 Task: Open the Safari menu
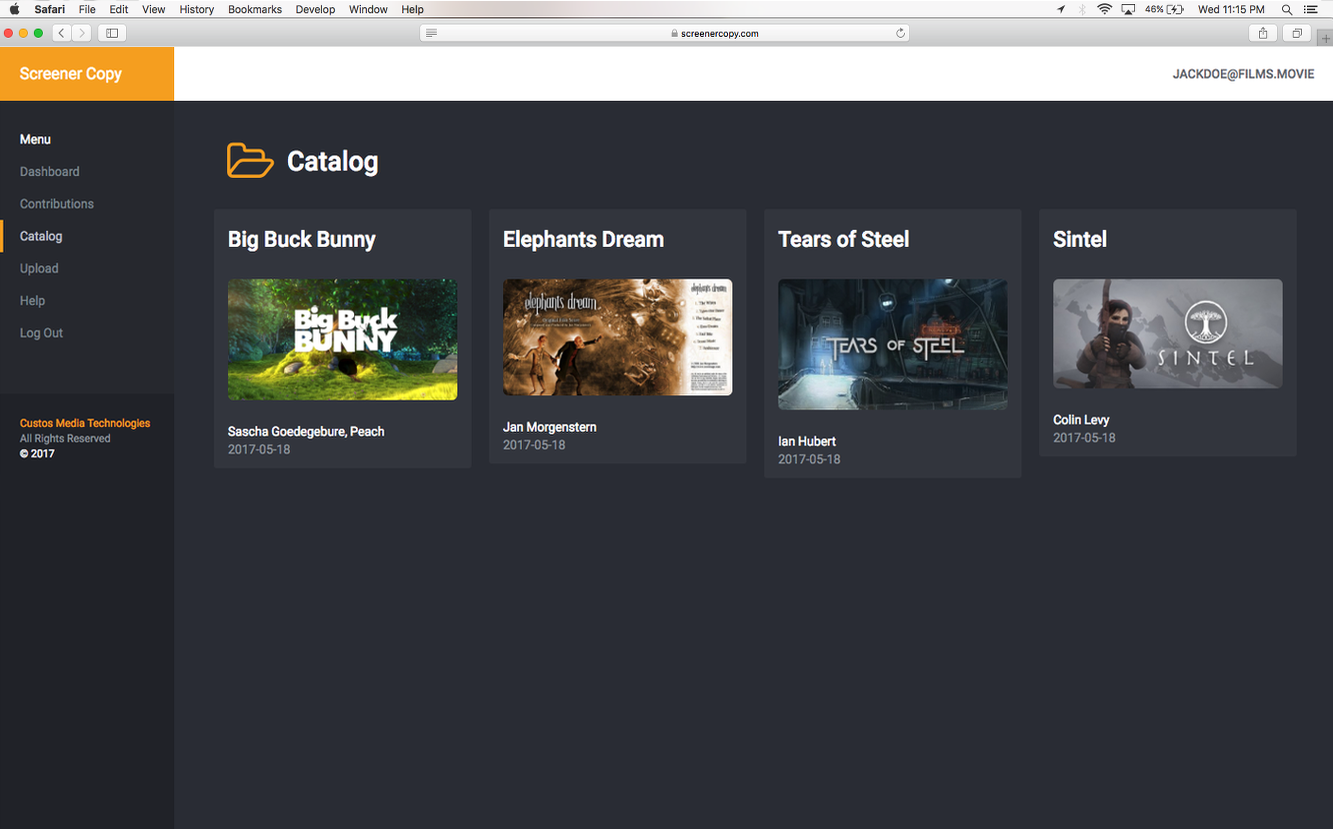pos(50,9)
